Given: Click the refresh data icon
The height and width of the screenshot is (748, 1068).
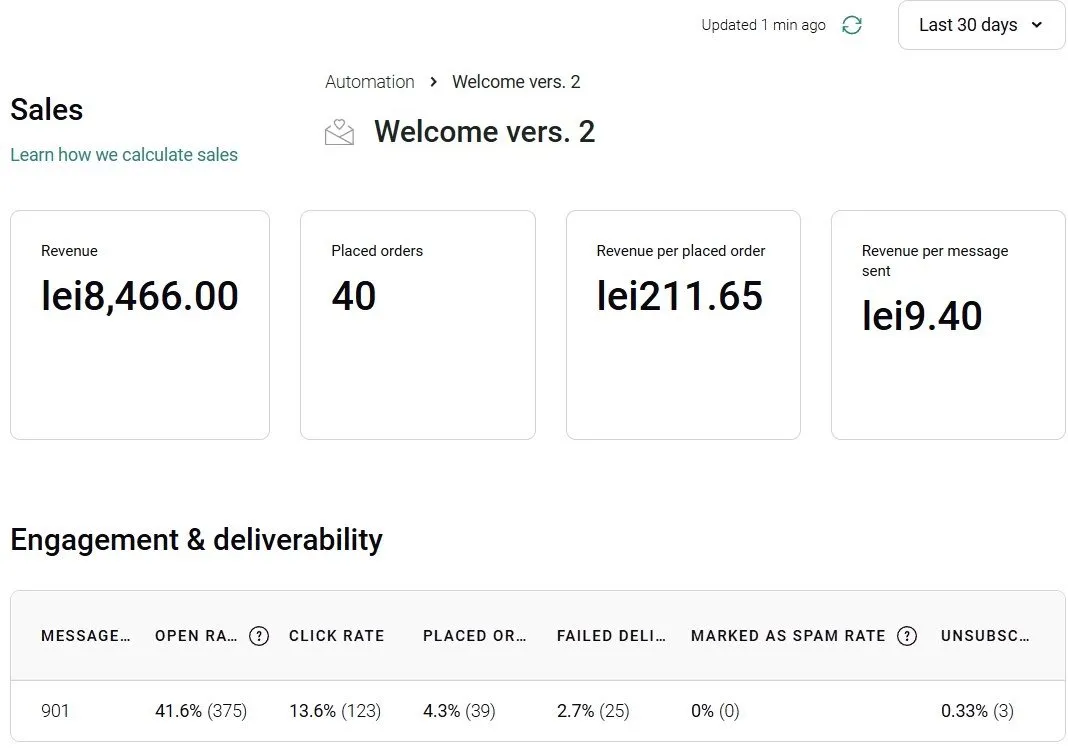Looking at the screenshot, I should (851, 25).
